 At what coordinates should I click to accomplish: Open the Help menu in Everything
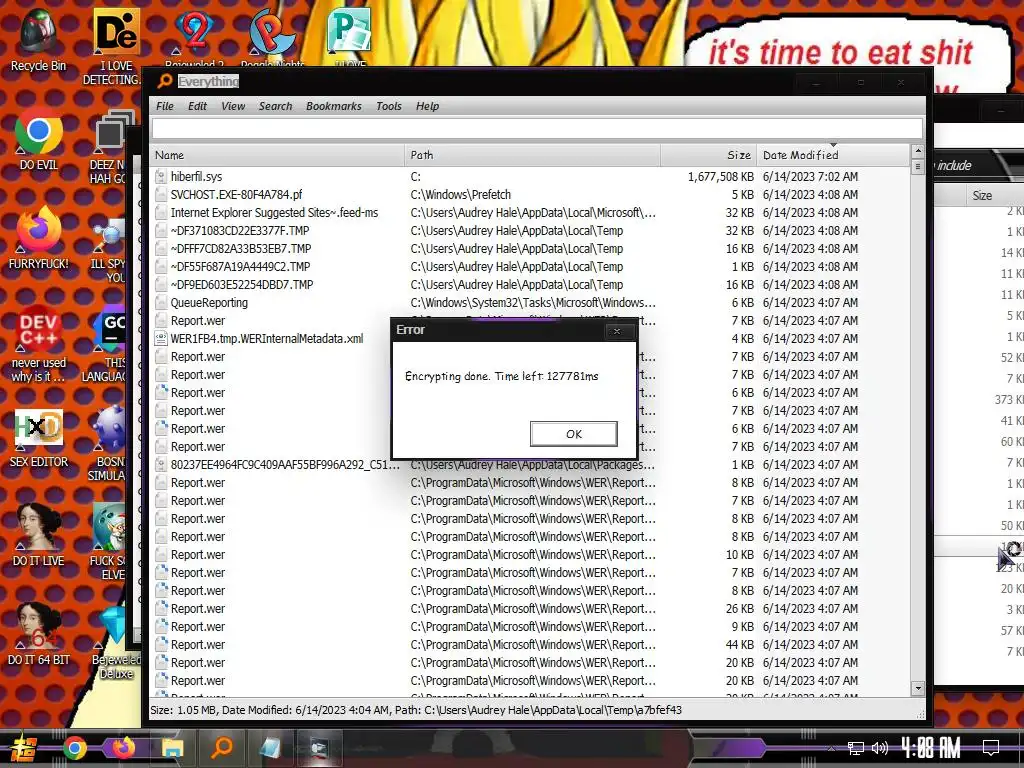coord(428,106)
